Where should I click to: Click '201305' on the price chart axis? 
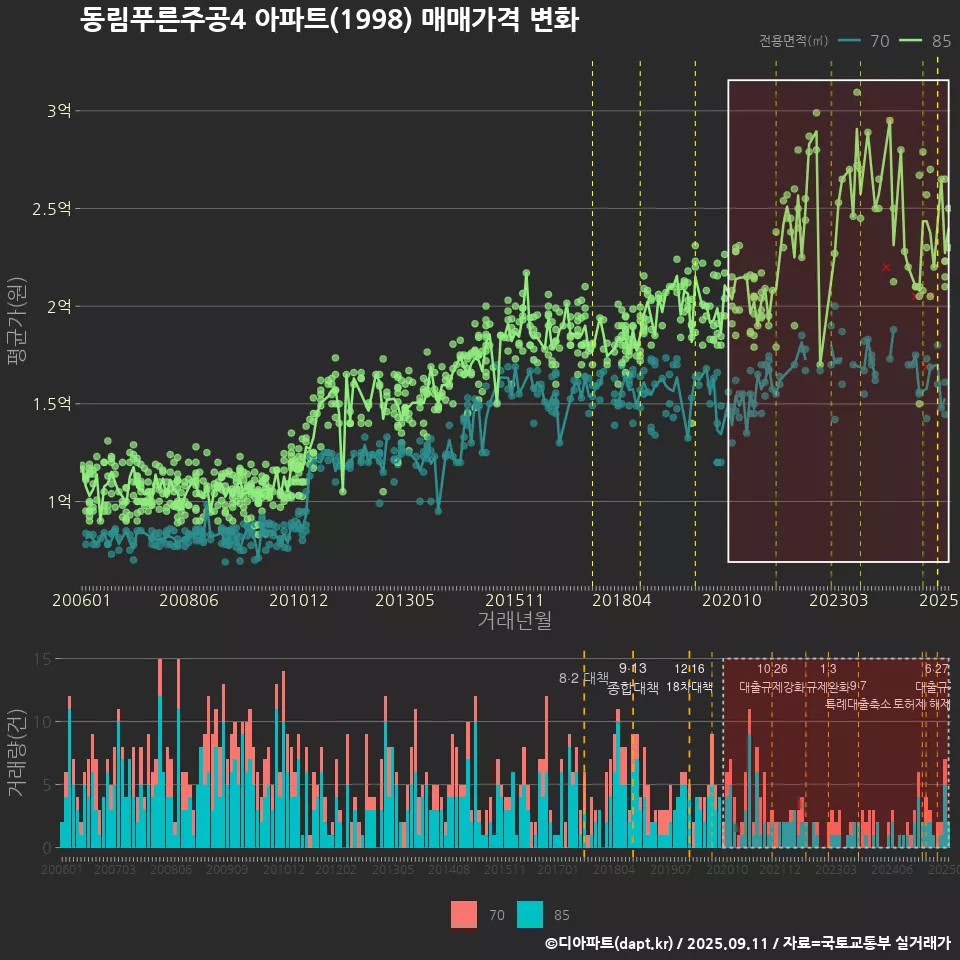tap(405, 600)
